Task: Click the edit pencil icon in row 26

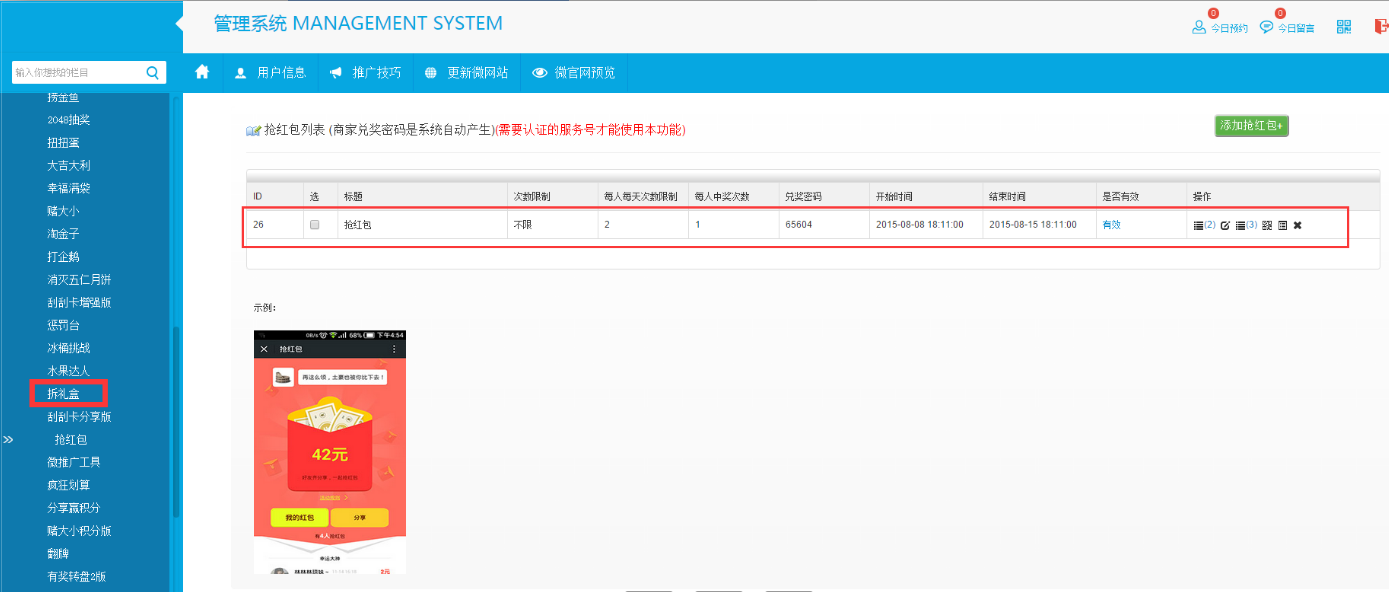Action: click(x=1225, y=225)
